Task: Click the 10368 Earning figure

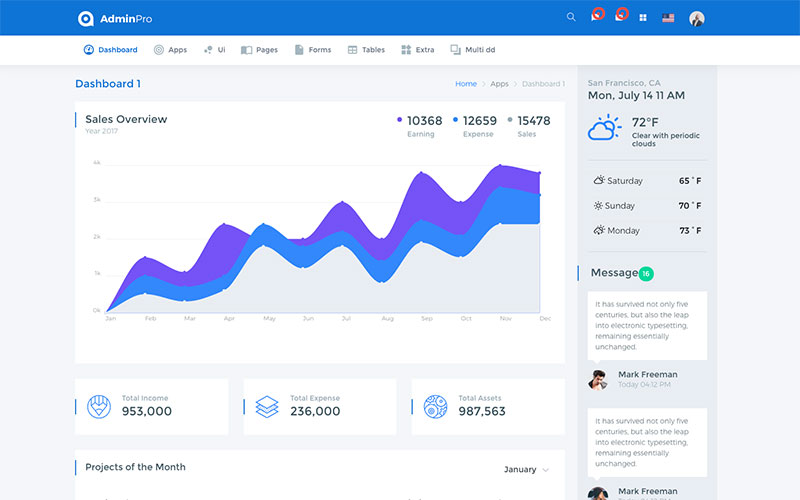Action: [424, 121]
